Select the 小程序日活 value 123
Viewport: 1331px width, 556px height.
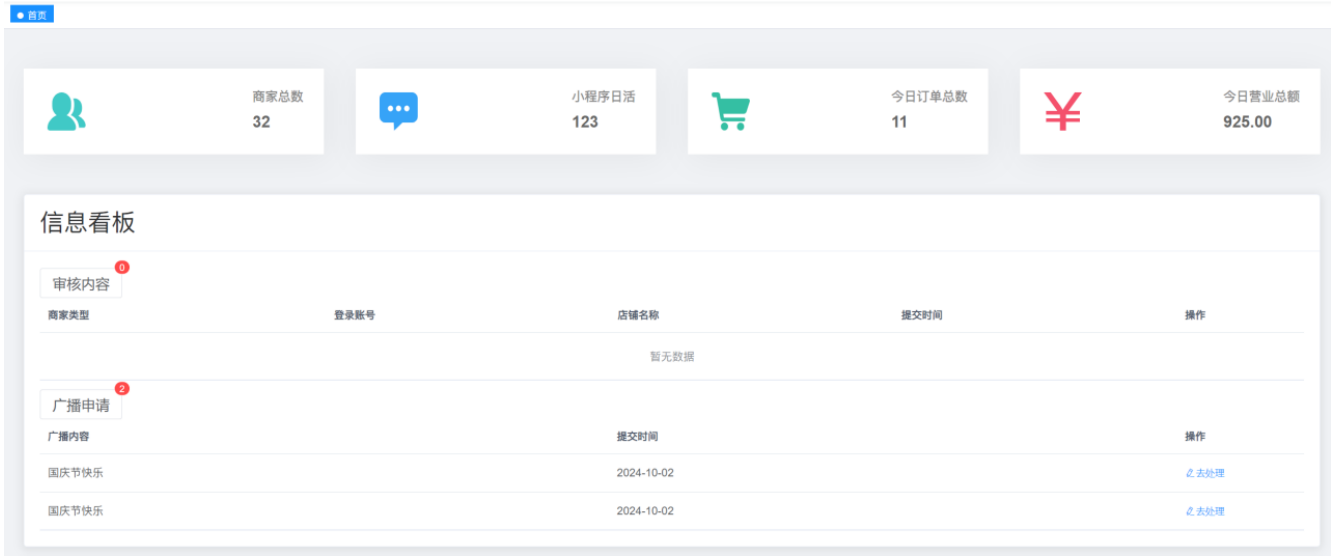(x=585, y=122)
